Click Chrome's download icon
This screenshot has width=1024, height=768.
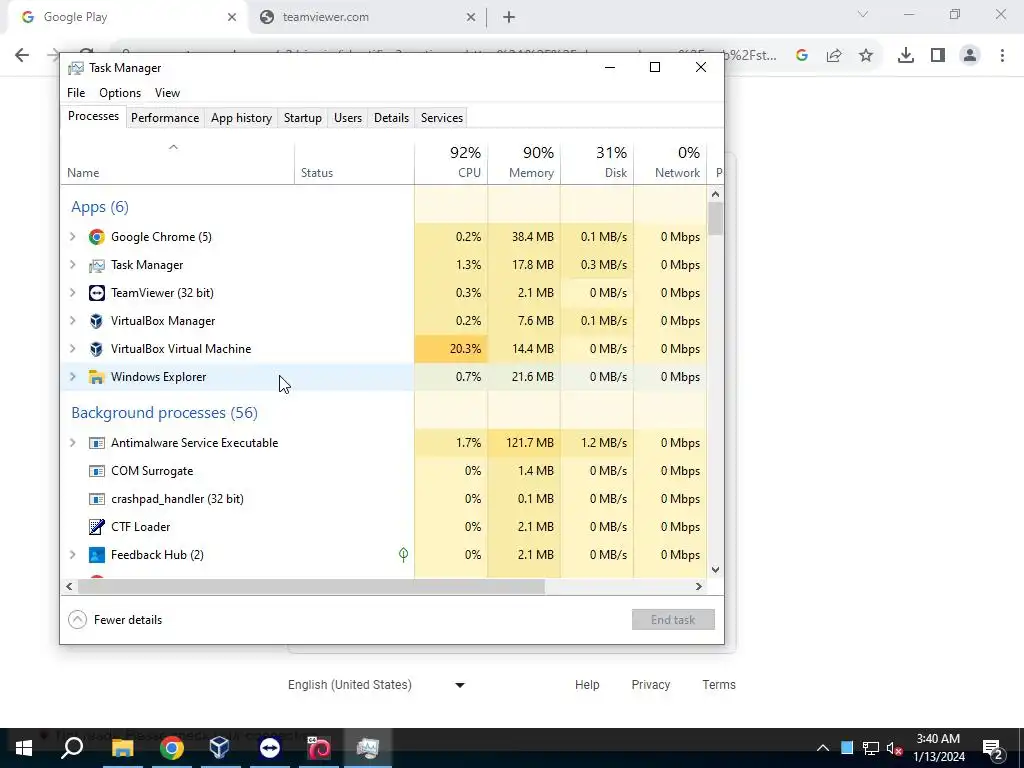[906, 56]
